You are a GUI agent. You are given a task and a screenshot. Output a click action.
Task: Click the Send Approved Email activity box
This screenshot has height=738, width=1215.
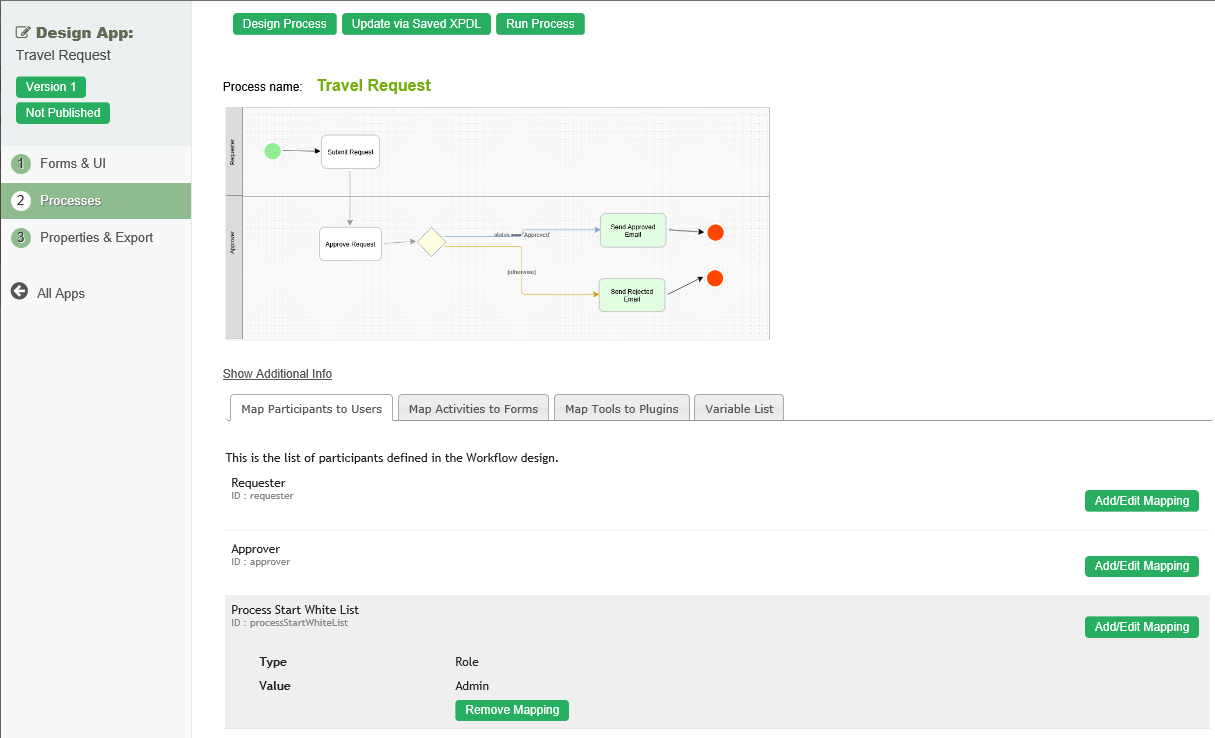coord(632,230)
